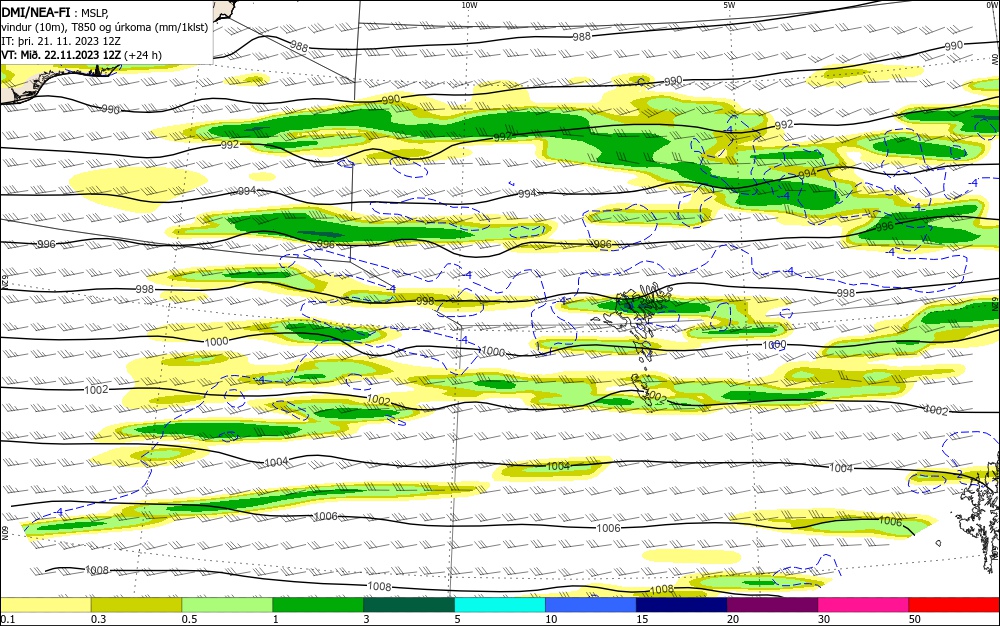The image size is (1000, 626).
Task: Pick the blue 10 mm legend swatch
Action: tap(591, 605)
